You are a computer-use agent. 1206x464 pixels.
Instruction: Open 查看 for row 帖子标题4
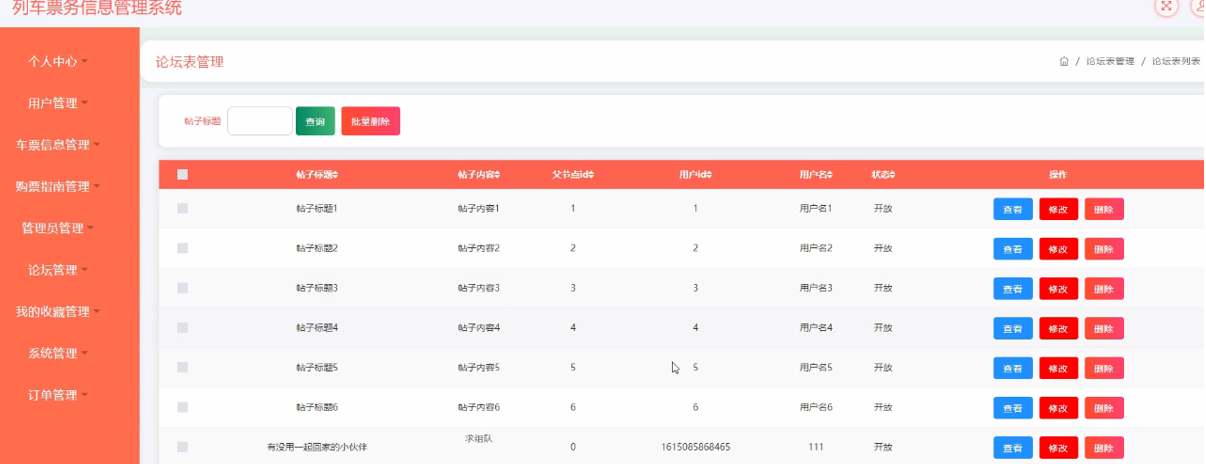(1013, 328)
